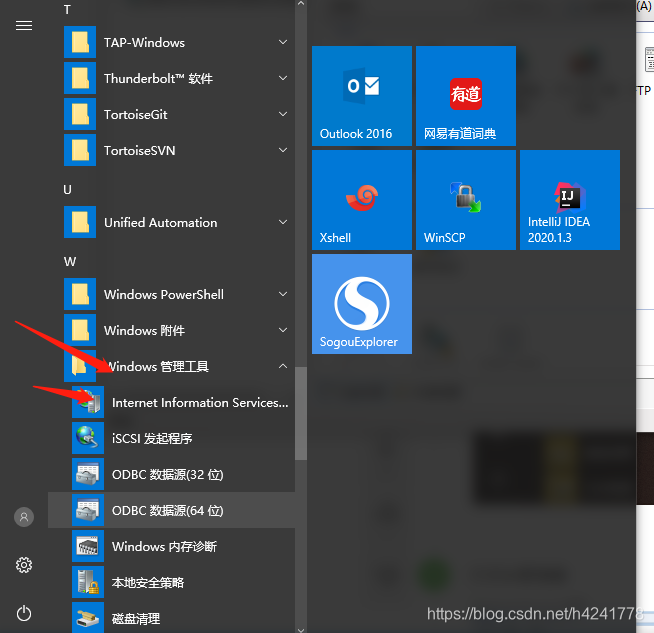The width and height of the screenshot is (654, 633).
Task: Click the letter U section header
Action: 68,190
